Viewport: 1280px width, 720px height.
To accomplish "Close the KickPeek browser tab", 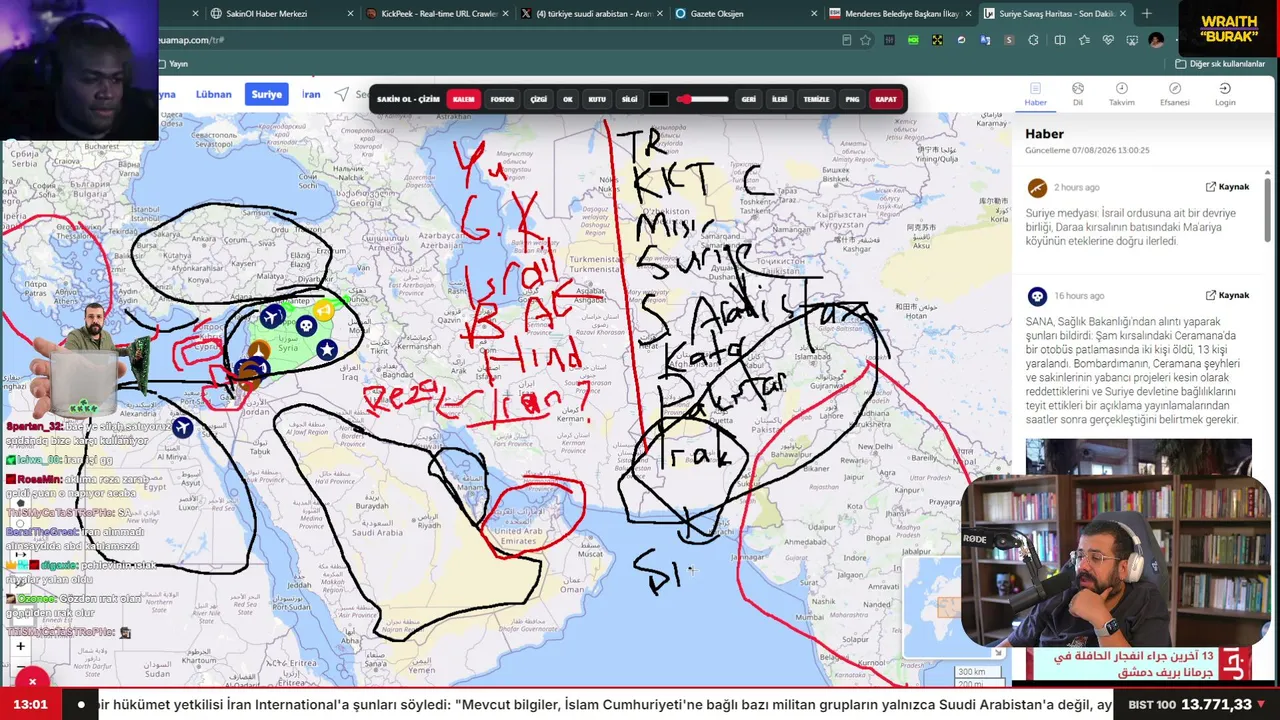I will pyautogui.click(x=504, y=14).
